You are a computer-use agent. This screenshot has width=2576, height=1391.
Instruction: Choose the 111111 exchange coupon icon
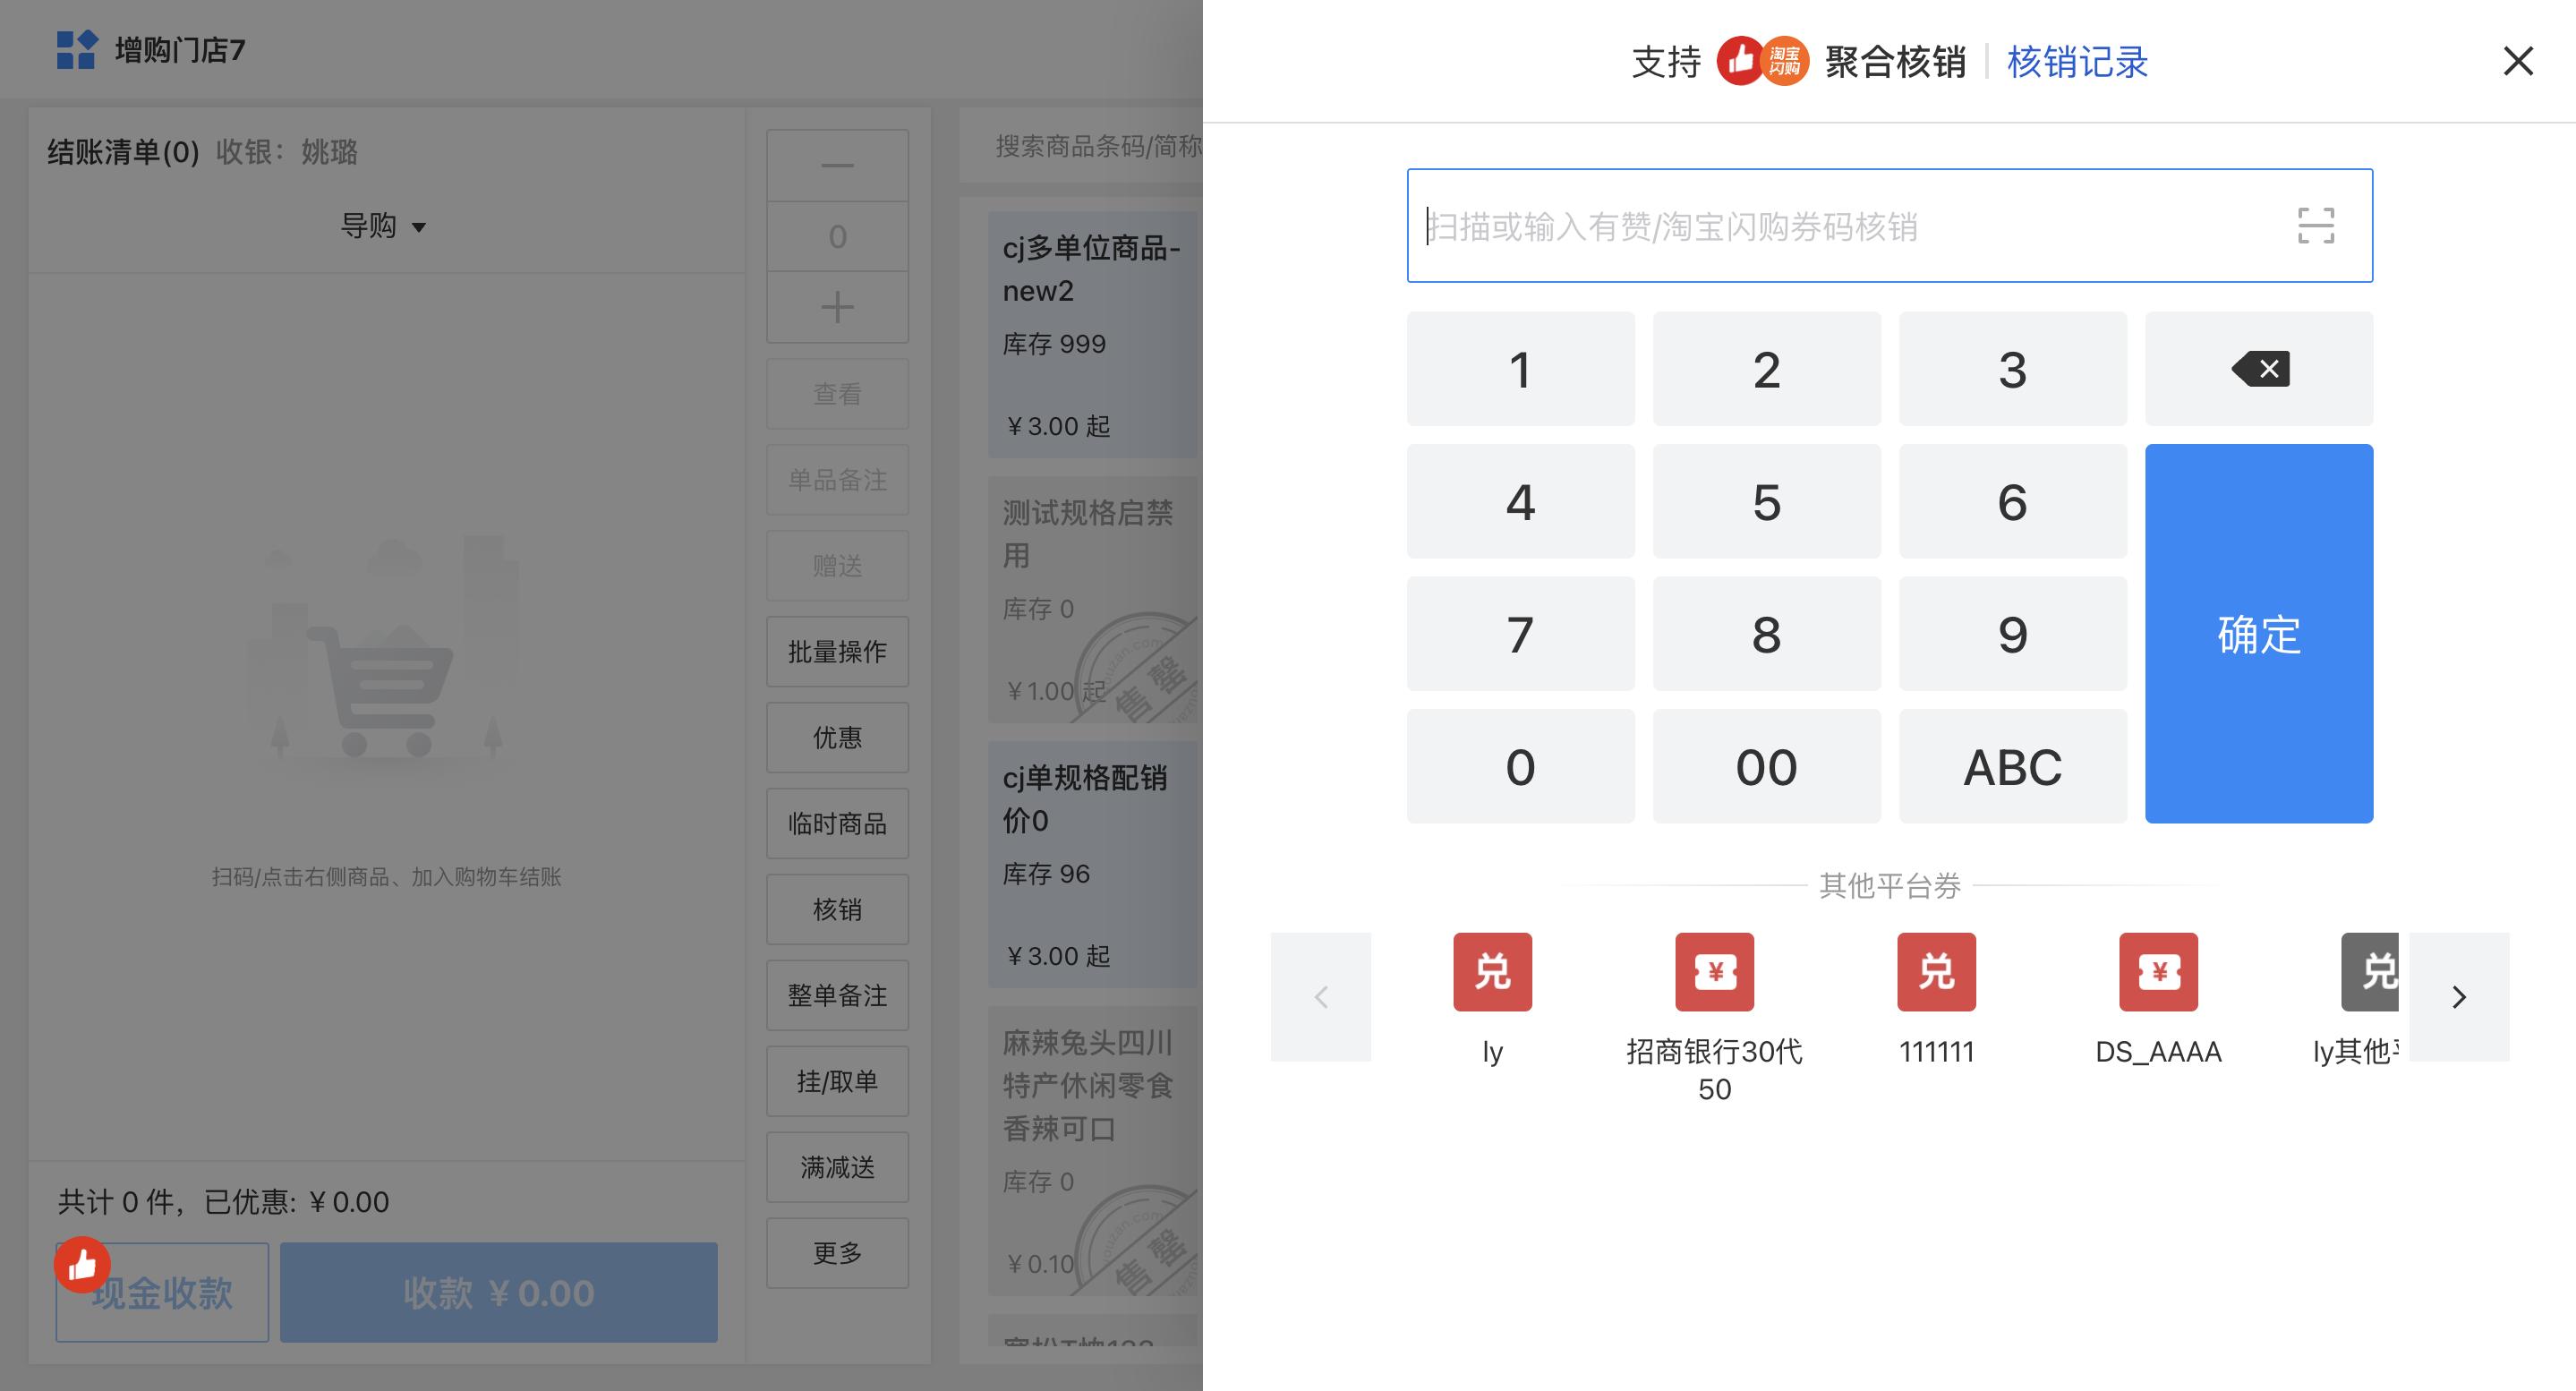point(1936,972)
